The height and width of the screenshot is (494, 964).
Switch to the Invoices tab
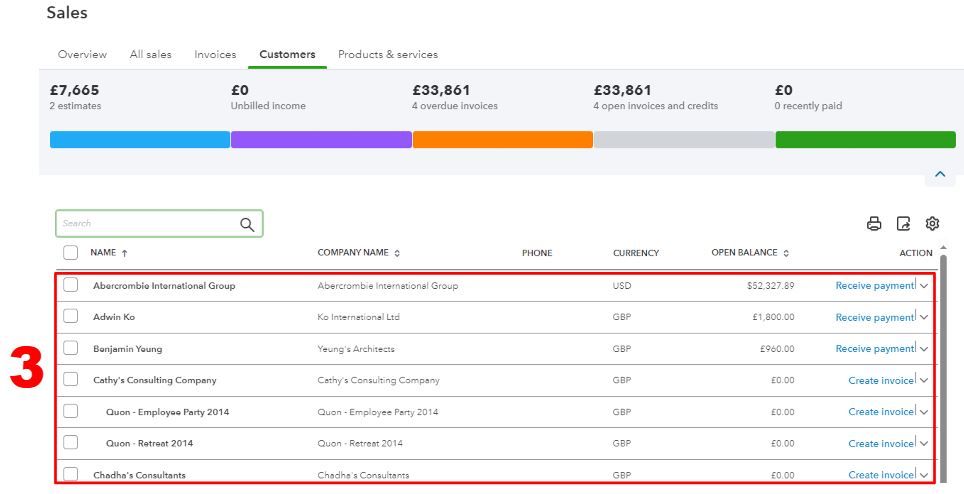tap(215, 54)
